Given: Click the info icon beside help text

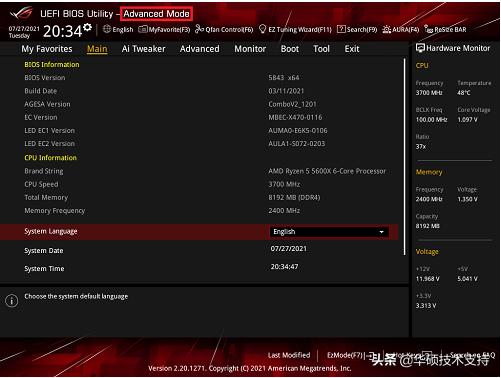Looking at the screenshot, I should (x=12, y=301).
